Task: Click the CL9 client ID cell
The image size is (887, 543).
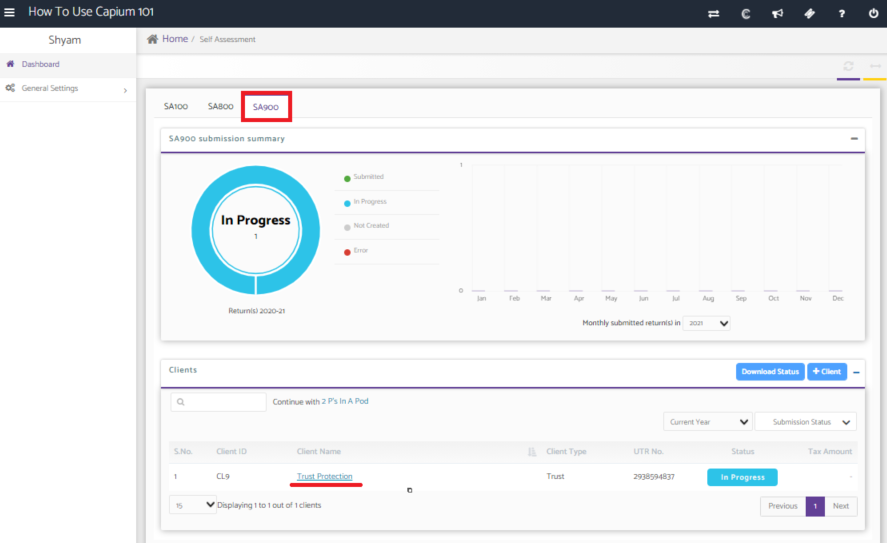Action: coord(223,476)
